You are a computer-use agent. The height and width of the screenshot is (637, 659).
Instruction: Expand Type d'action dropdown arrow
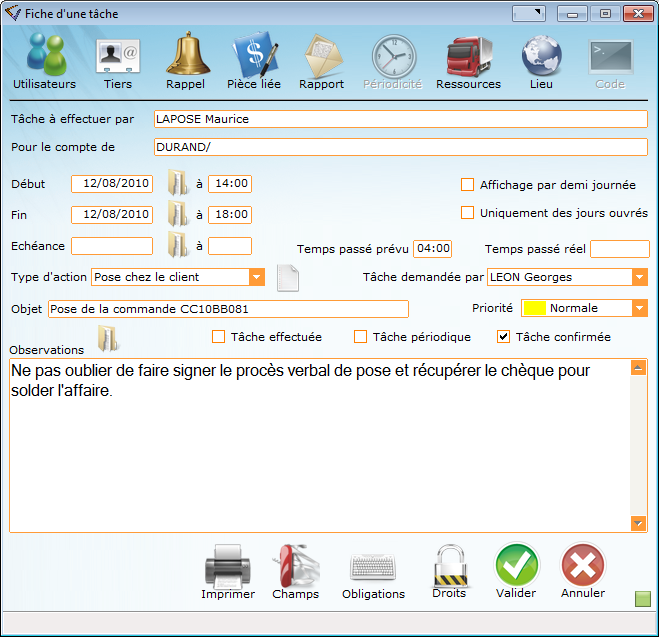257,277
